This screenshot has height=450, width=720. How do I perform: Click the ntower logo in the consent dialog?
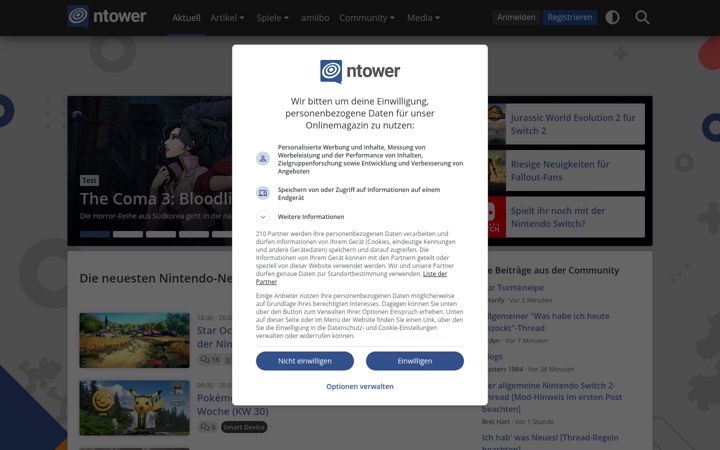coord(360,71)
